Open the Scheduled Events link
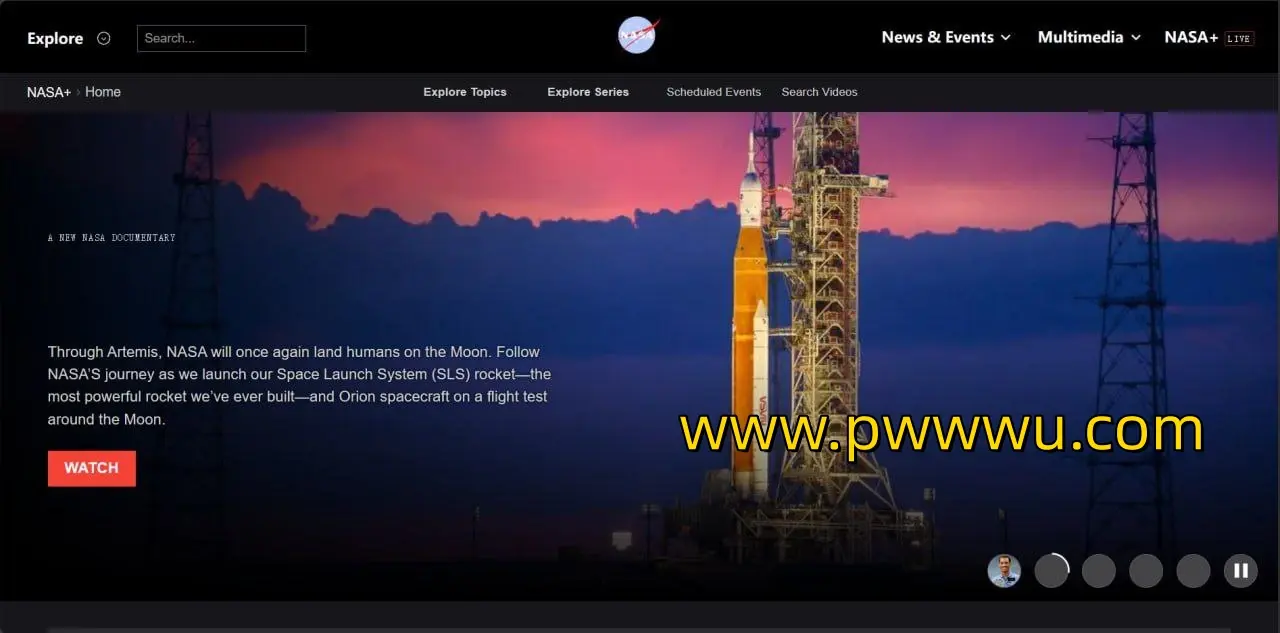Screen dimensions: 1280x633 (714, 92)
